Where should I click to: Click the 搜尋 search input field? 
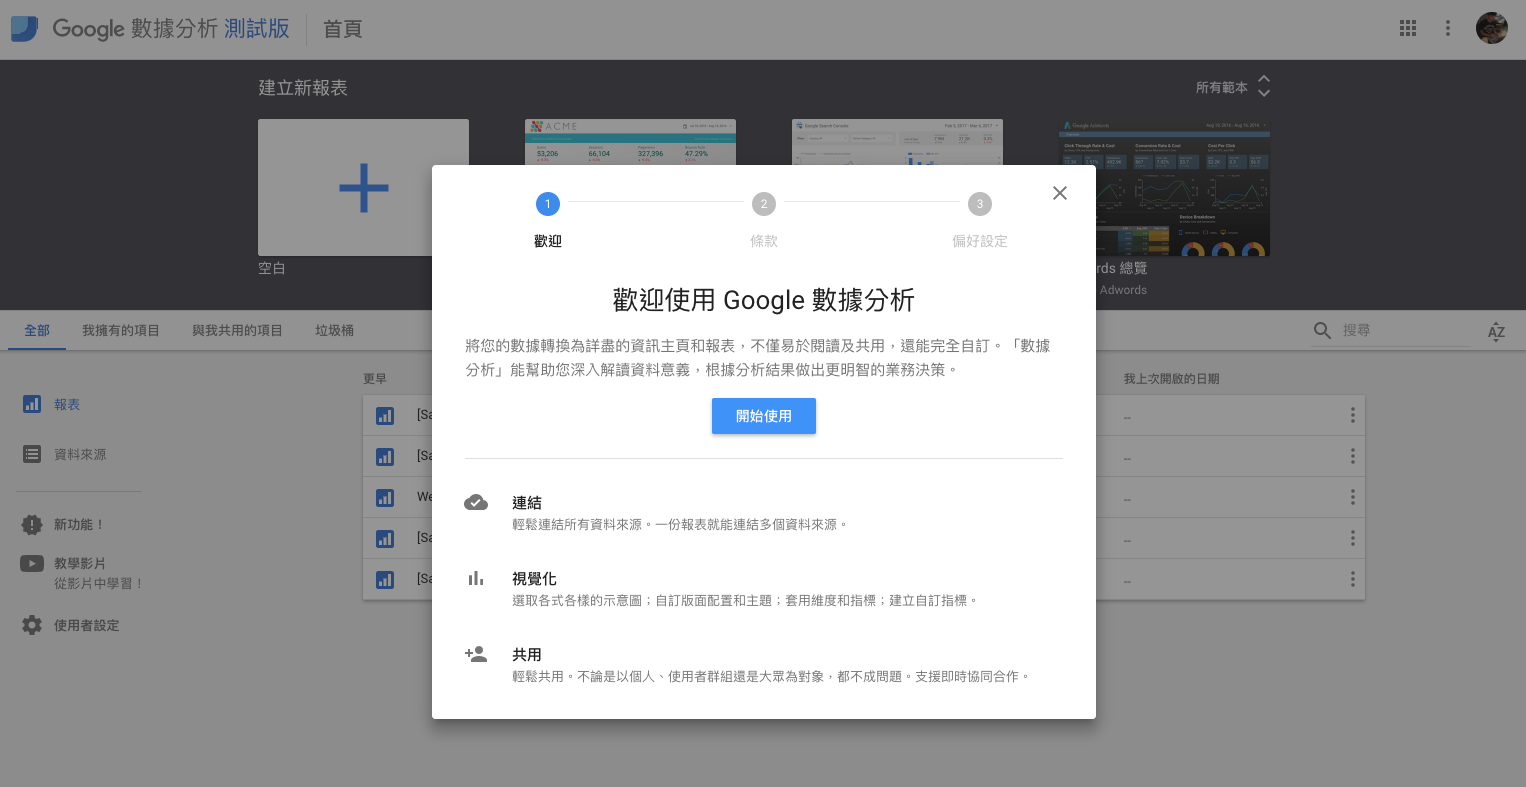point(1405,330)
